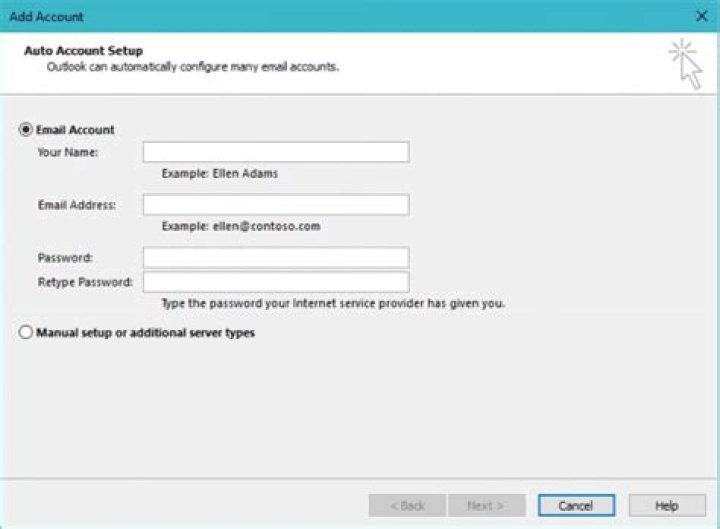Click the "Your Name:" label
This screenshot has height=529, width=720.
pyautogui.click(x=61, y=152)
